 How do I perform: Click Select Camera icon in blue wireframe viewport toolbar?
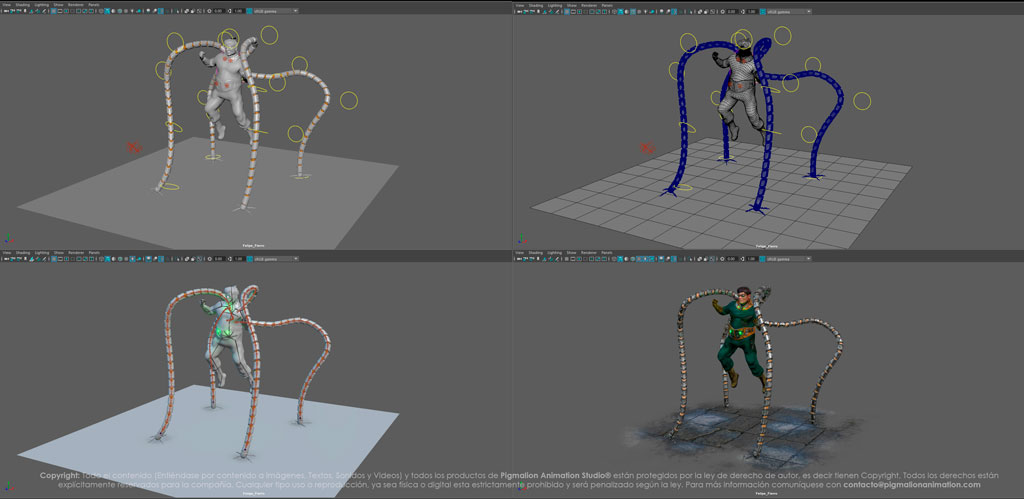tap(520, 11)
